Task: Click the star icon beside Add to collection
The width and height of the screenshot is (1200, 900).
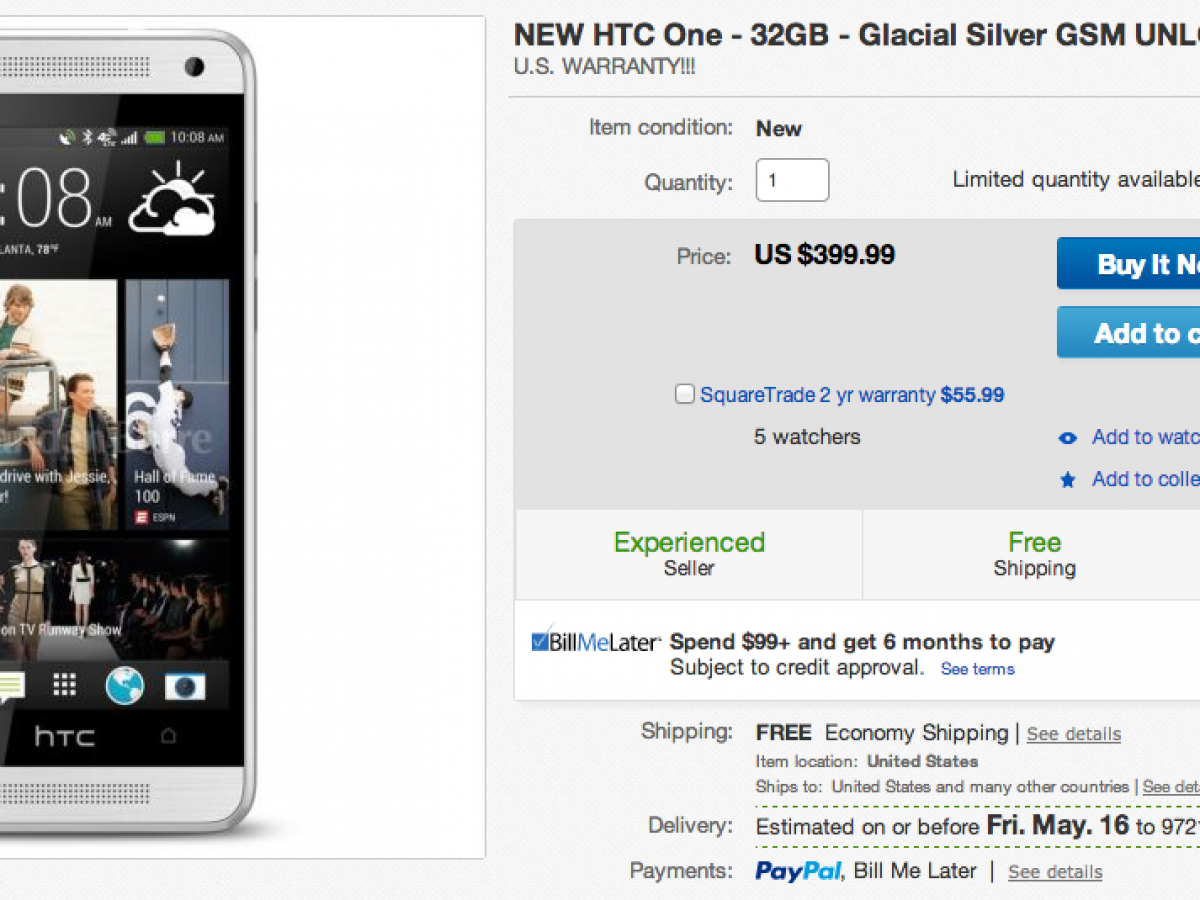Action: point(1068,480)
